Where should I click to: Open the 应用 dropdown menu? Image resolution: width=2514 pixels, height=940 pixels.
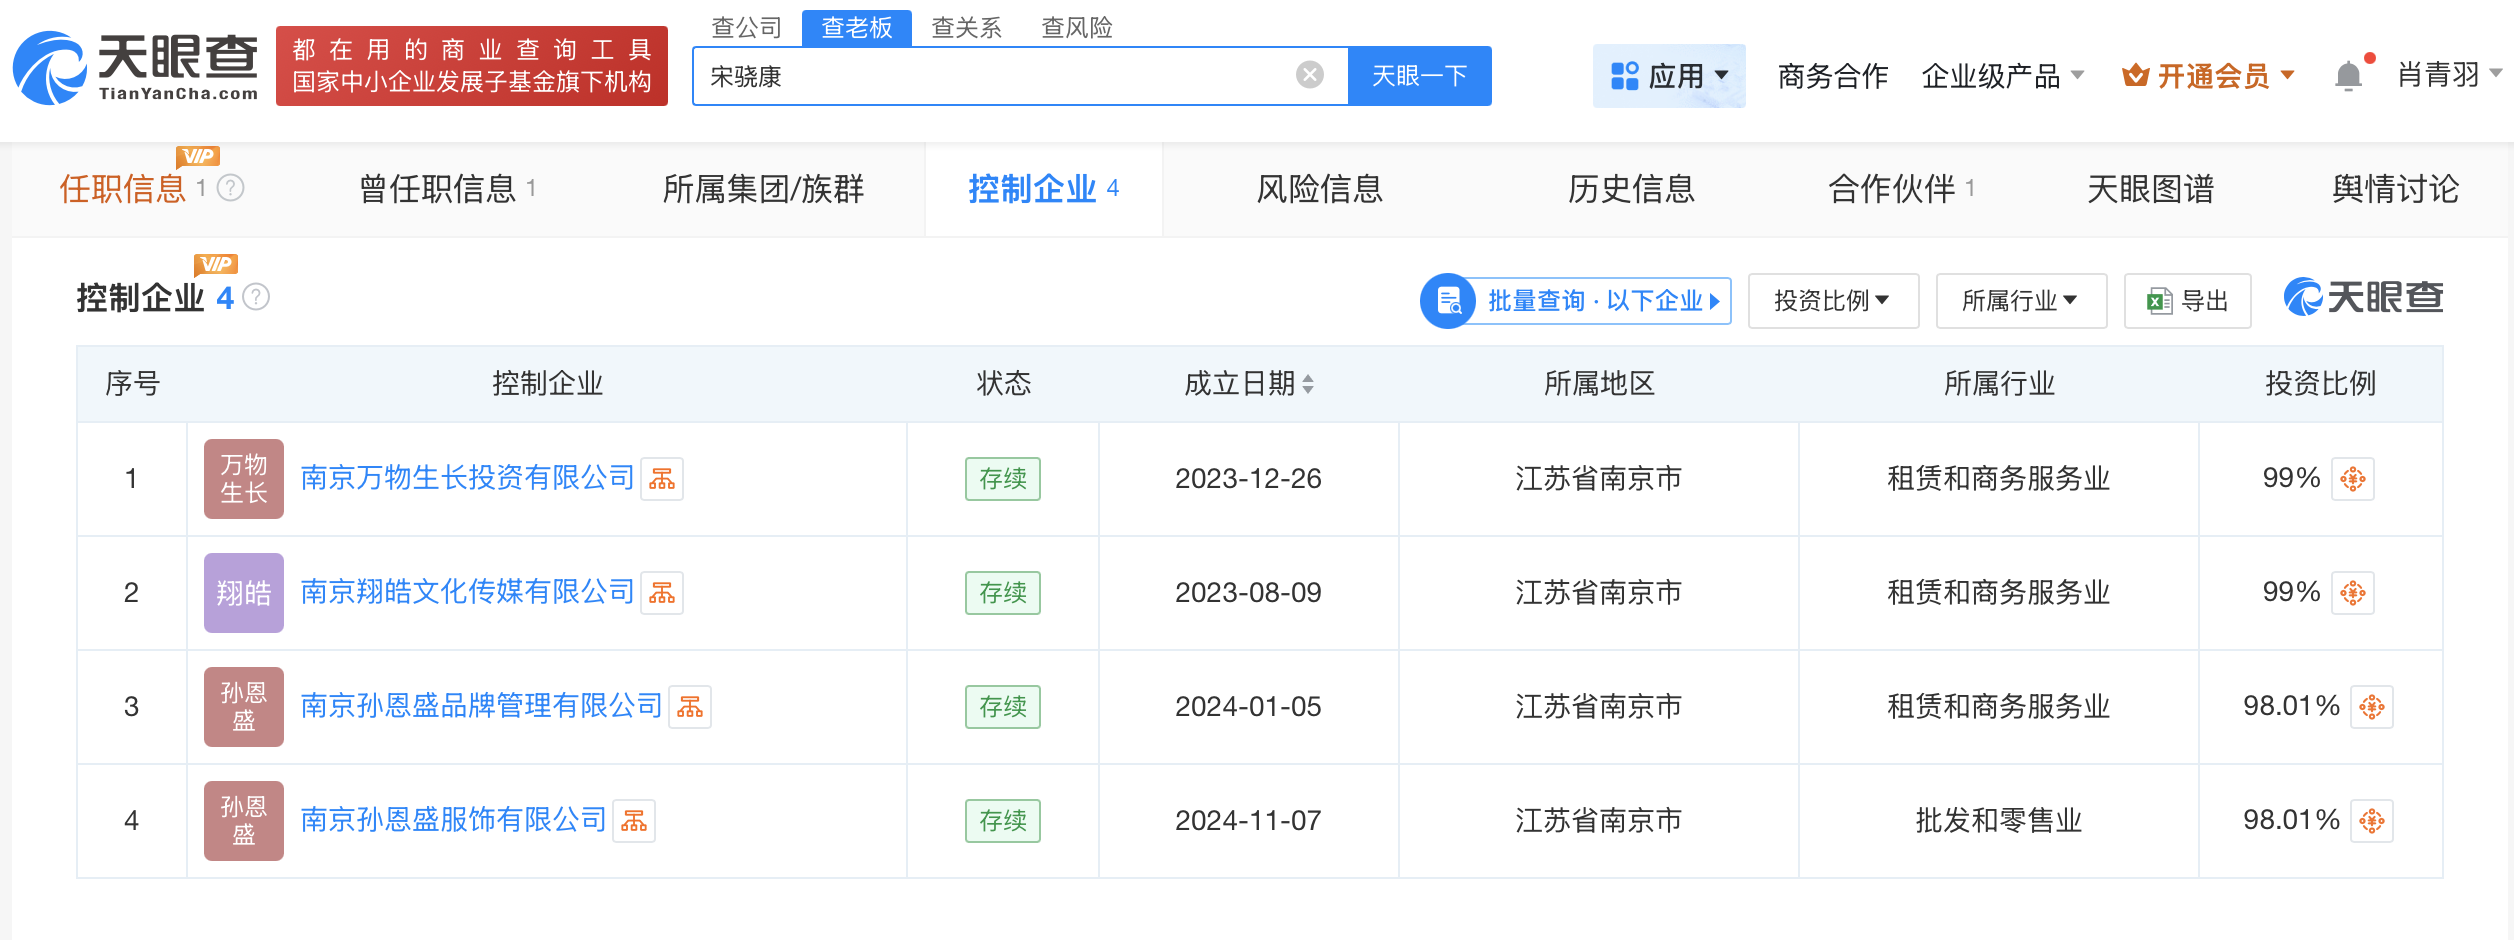[x=1669, y=76]
